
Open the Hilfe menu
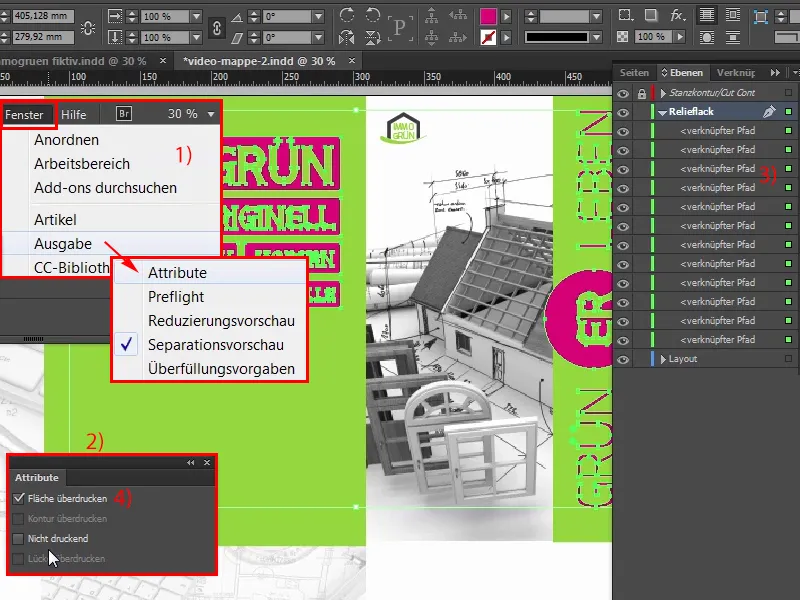coord(73,114)
